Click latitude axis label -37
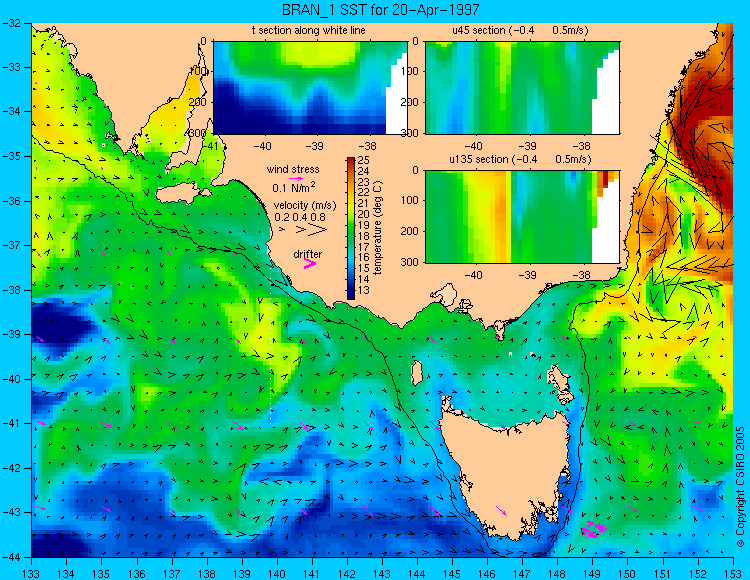 pos(11,245)
